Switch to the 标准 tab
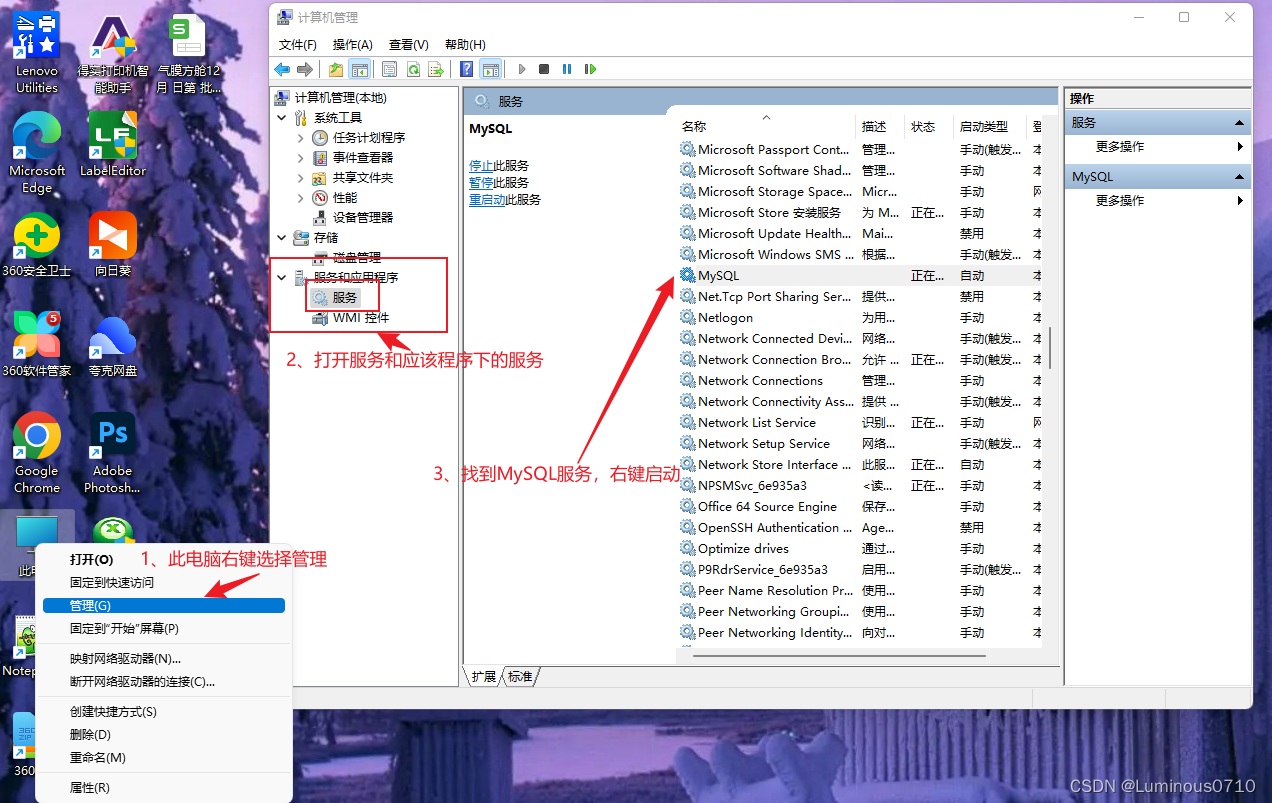The height and width of the screenshot is (803, 1272). [x=520, y=677]
